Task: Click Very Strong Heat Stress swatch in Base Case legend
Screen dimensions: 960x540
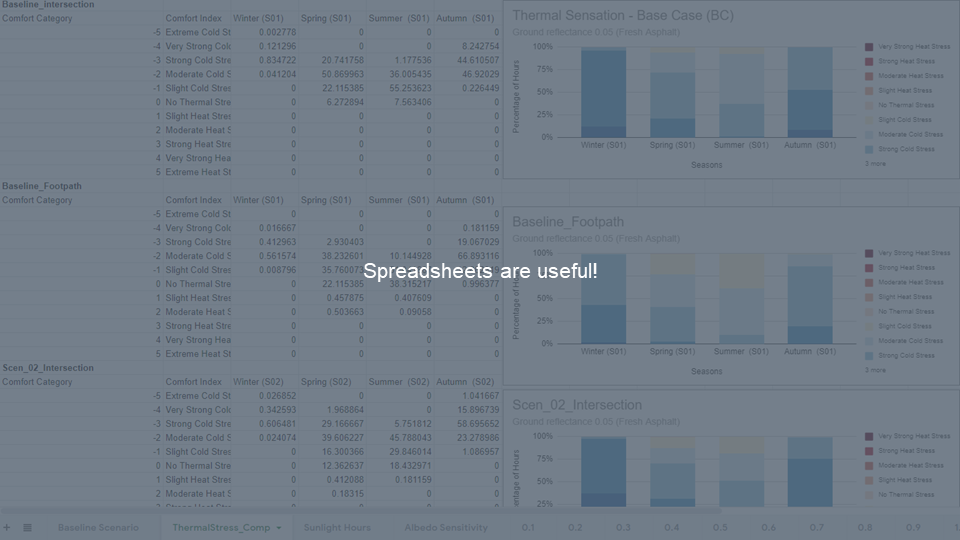Action: pos(869,47)
